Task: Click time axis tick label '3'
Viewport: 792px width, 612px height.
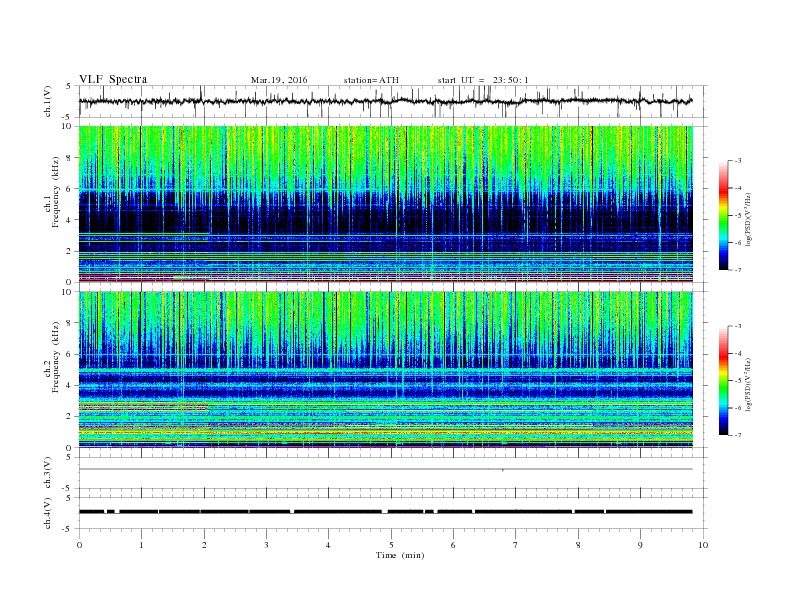Action: coord(266,545)
